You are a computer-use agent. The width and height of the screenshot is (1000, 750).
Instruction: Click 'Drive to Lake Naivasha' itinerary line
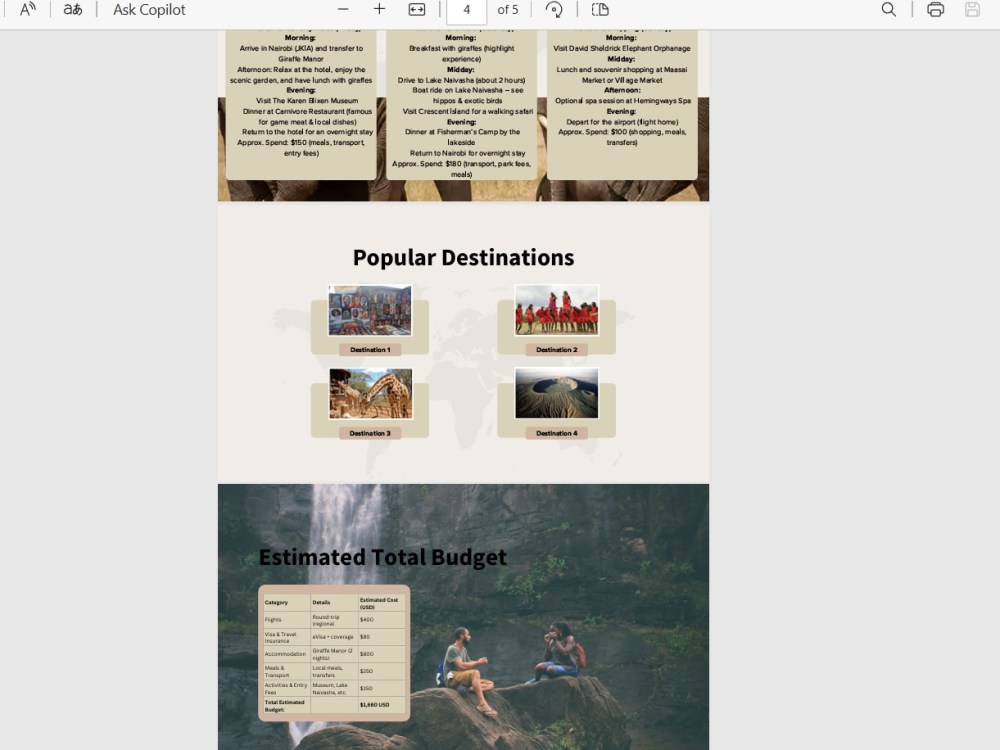pos(461,80)
